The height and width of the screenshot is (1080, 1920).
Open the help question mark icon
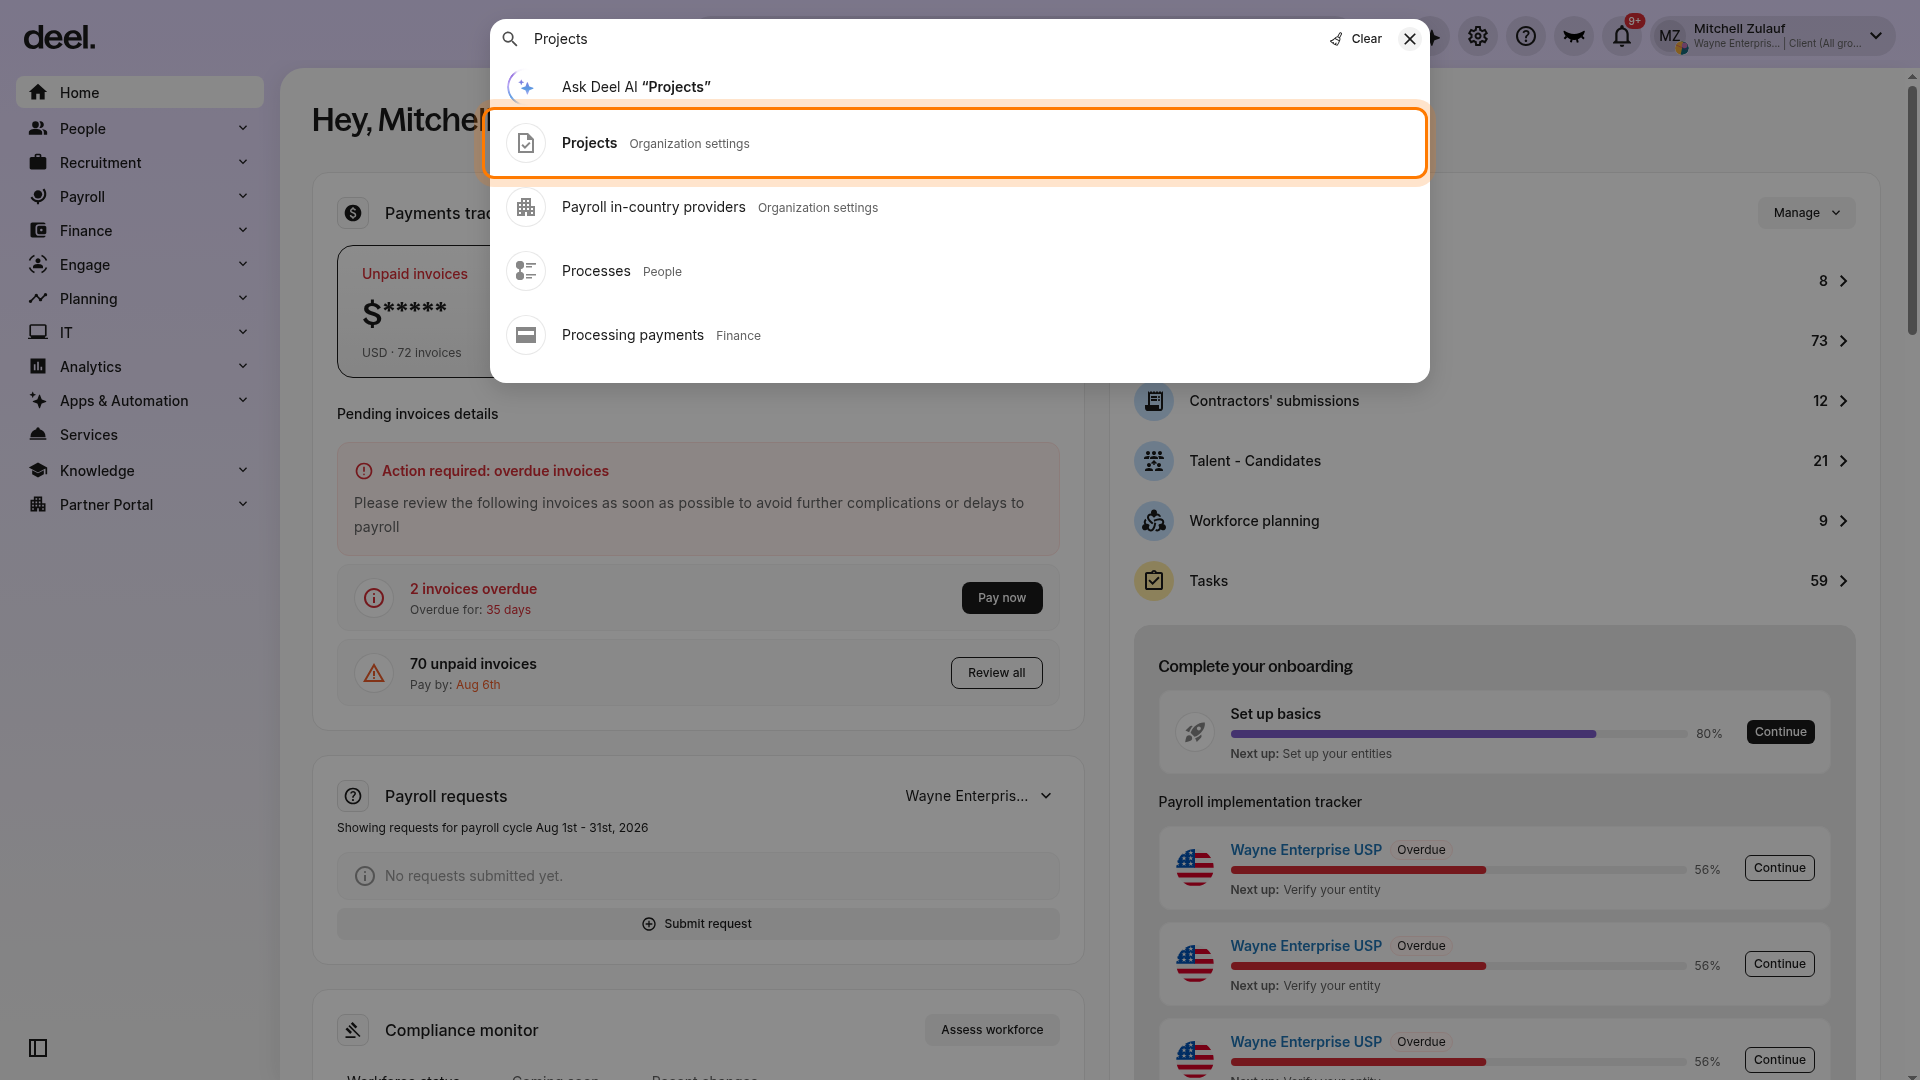tap(1526, 37)
